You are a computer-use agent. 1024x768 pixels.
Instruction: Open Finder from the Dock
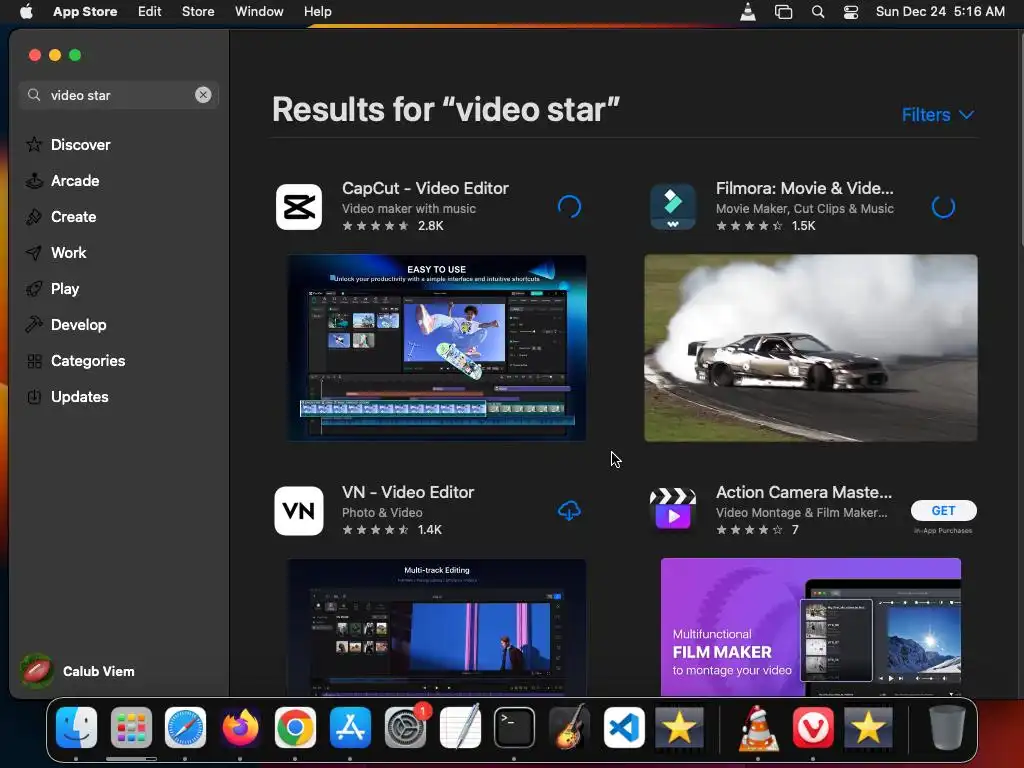coord(76,728)
